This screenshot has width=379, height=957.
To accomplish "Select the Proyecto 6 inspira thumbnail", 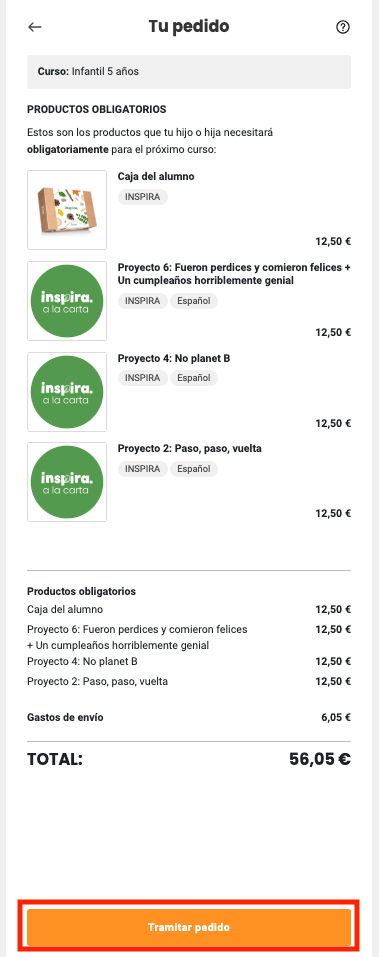I will [67, 301].
